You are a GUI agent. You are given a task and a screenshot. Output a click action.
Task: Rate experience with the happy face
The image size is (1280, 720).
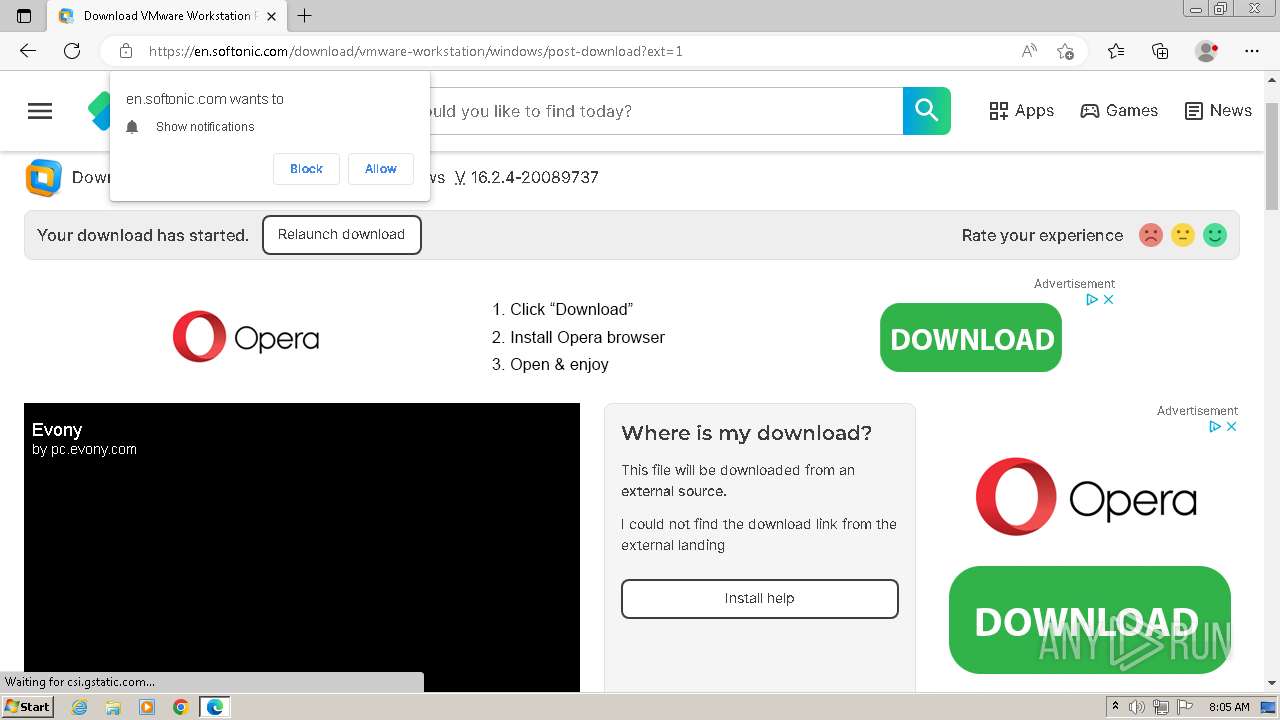pos(1215,235)
